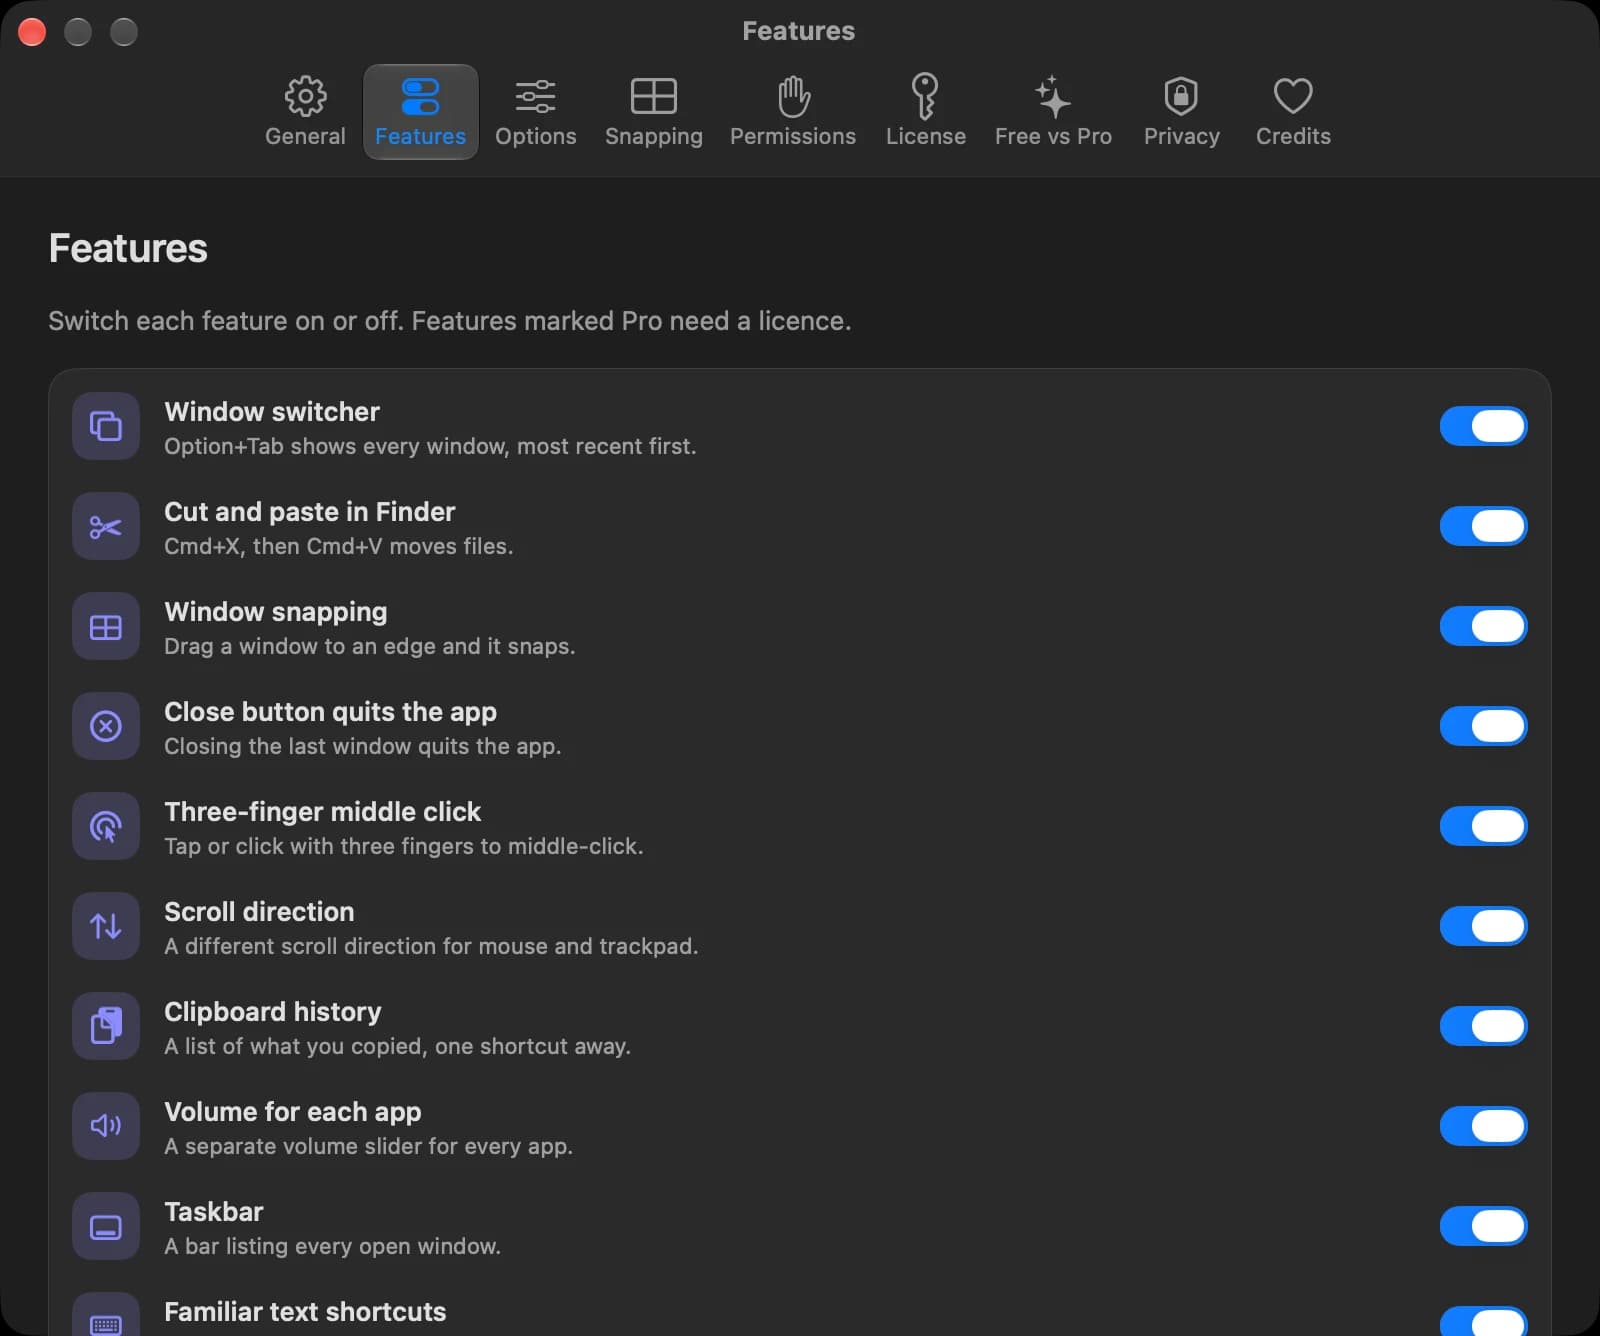Switch to the Options tab
1600x1336 pixels.
coord(536,112)
